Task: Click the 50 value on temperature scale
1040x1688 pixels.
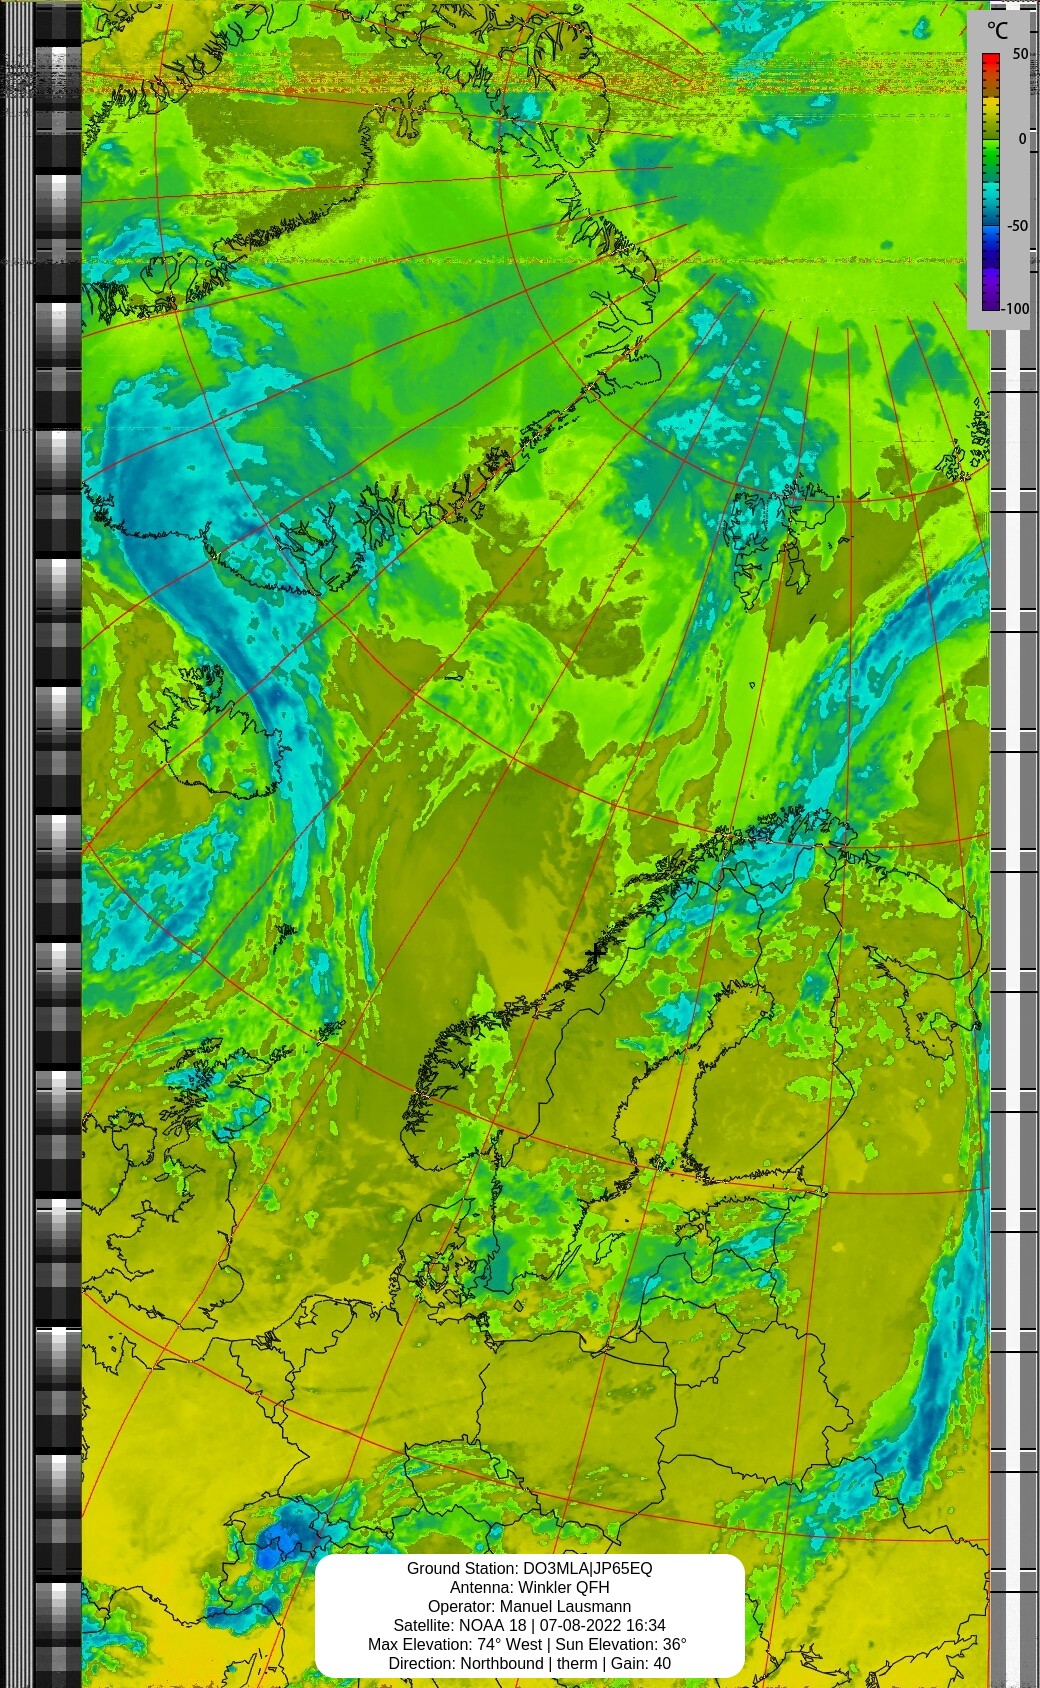Action: [x=1020, y=54]
